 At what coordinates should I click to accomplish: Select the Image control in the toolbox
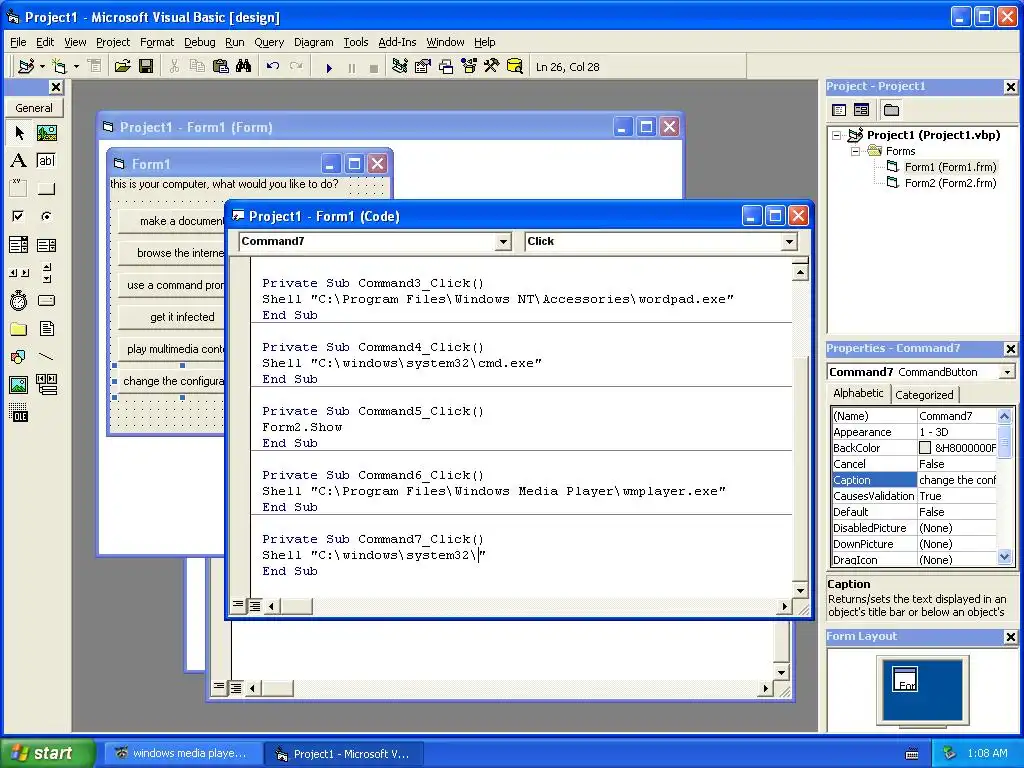[x=19, y=385]
